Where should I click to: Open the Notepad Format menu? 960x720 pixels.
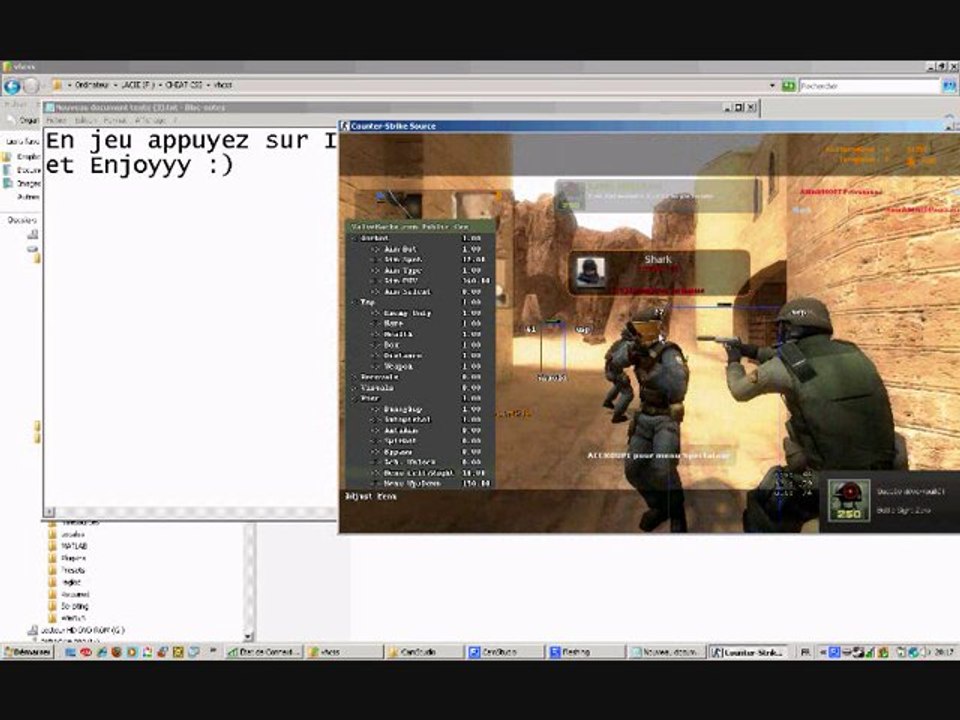[115, 121]
